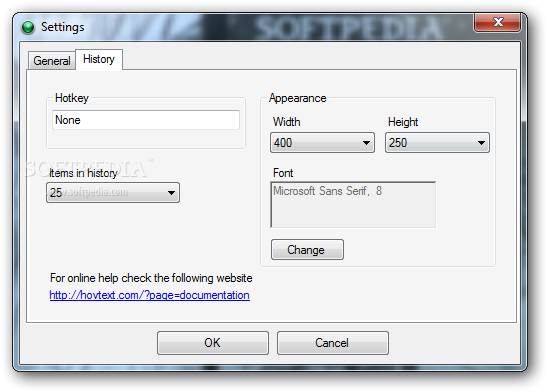Viewport: 548px width, 392px height.
Task: Open the Items in history dropdown
Action: pyautogui.click(x=113, y=193)
